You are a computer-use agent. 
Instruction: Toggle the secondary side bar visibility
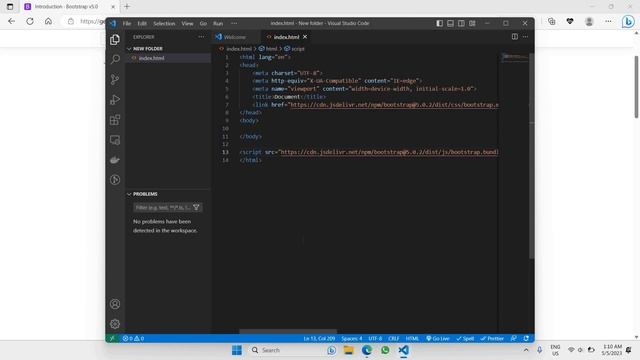tap(461, 23)
